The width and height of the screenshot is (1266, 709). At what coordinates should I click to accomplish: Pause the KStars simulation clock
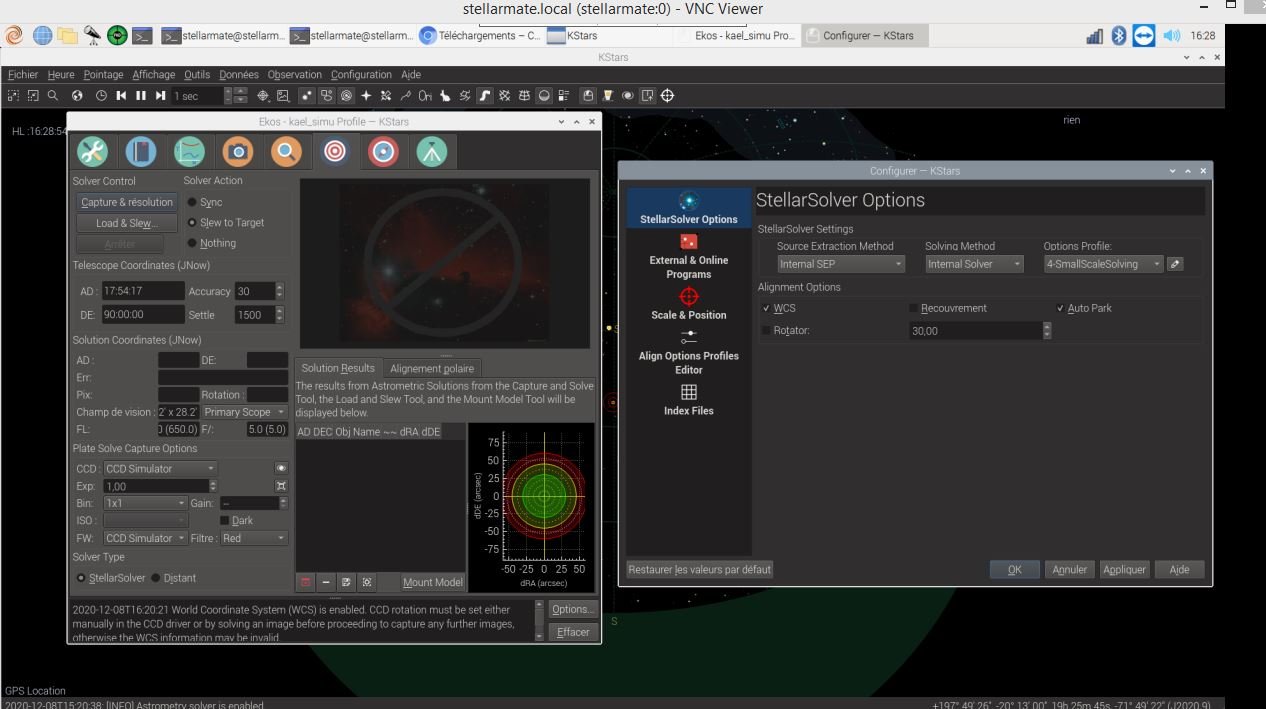tap(140, 96)
